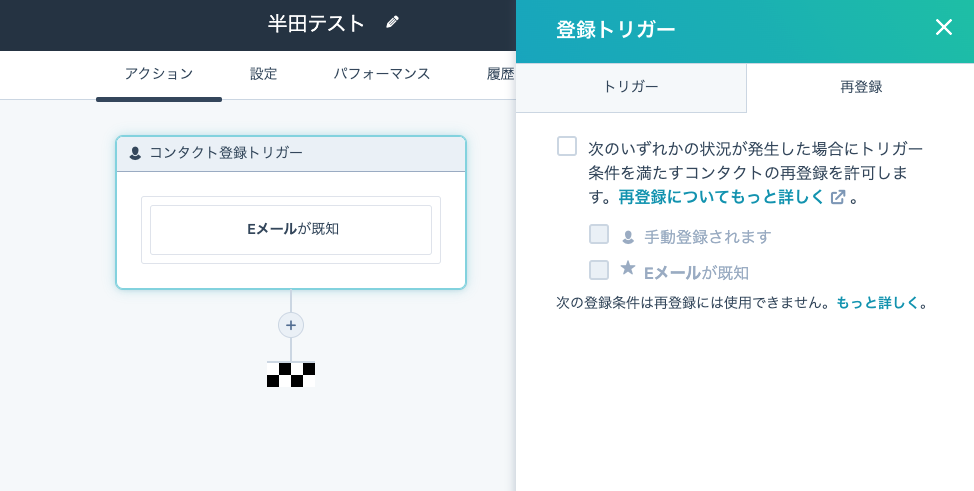Click the plus icon to add action

coord(291,325)
